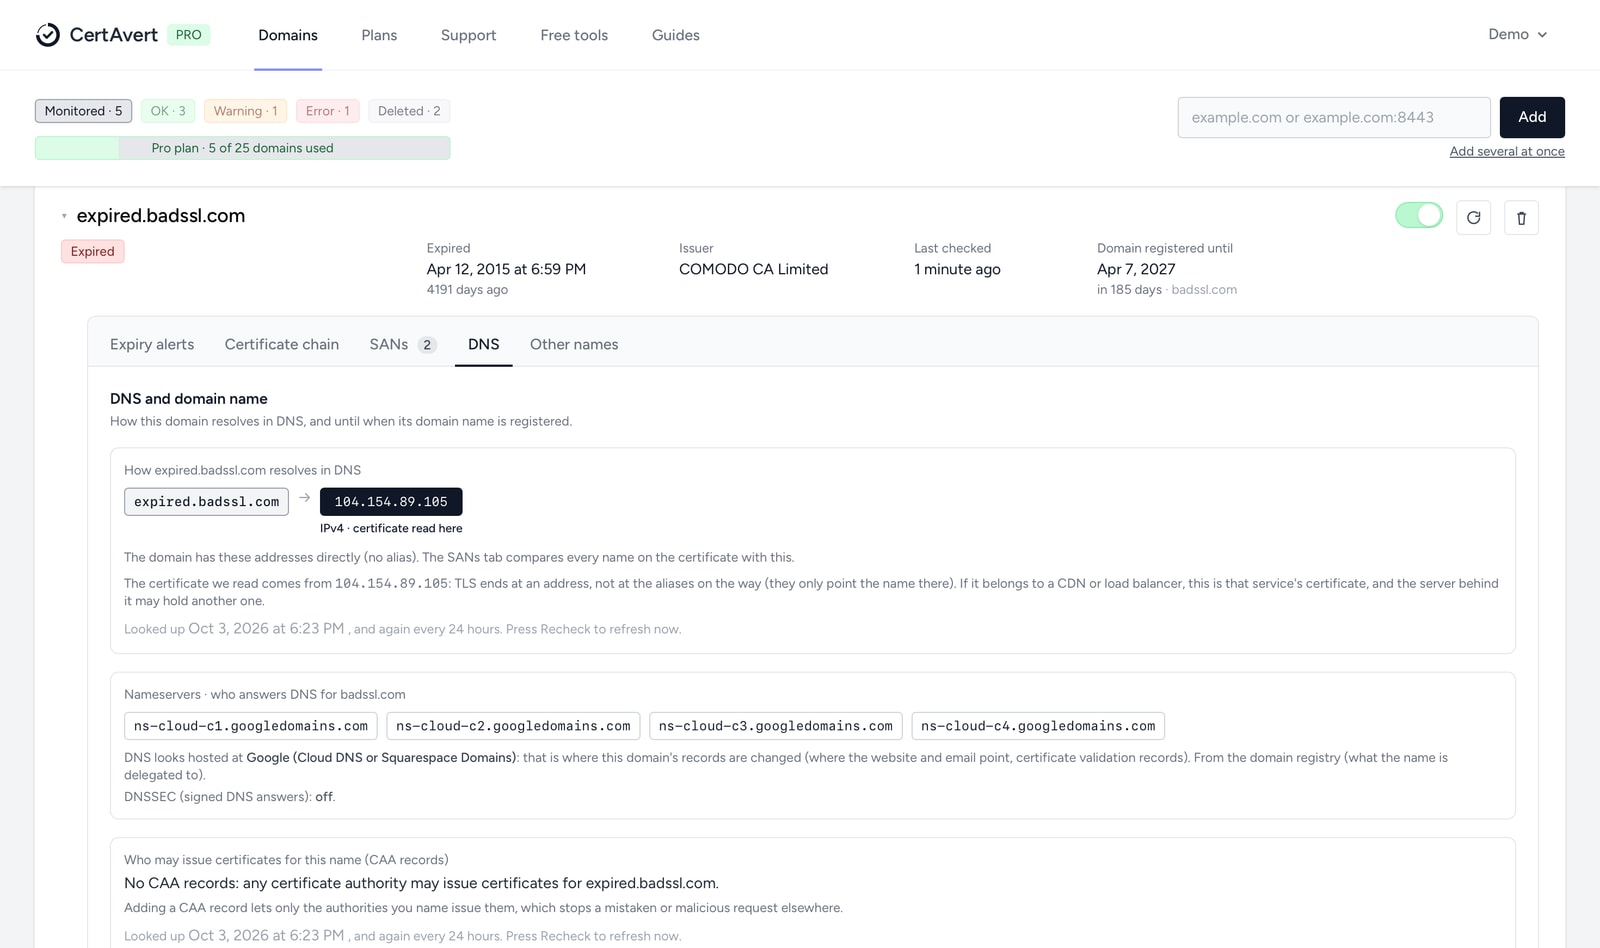Image resolution: width=1600 pixels, height=948 pixels.
Task: Recheck expired.badssl.com with the refresh icon
Action: tap(1473, 218)
